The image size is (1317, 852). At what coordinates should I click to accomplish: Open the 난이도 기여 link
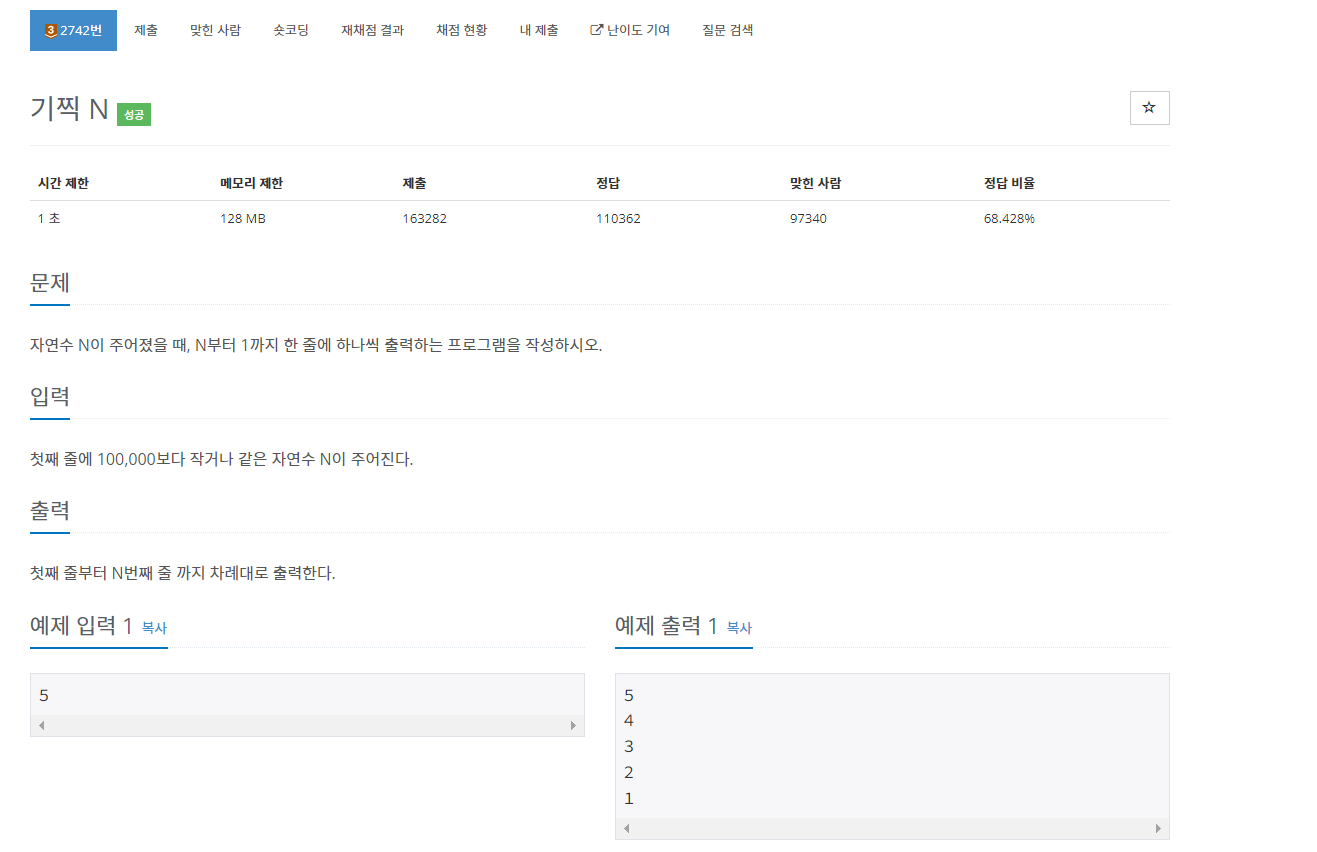click(x=630, y=30)
